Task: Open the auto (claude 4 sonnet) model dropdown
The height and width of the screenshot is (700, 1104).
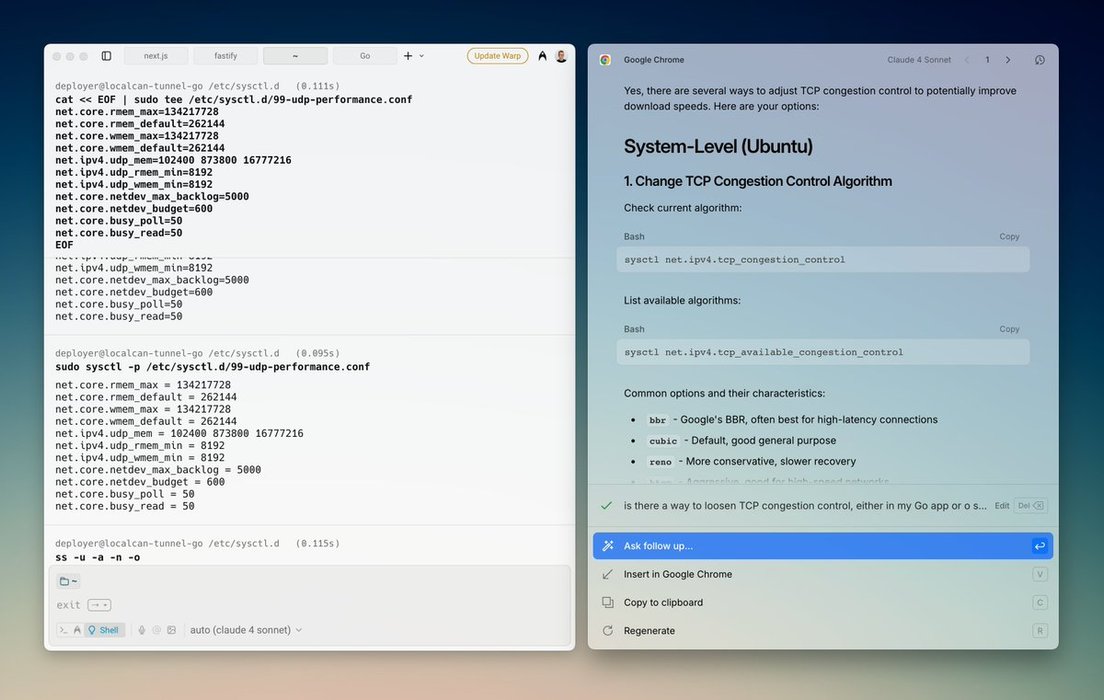Action: [246, 630]
